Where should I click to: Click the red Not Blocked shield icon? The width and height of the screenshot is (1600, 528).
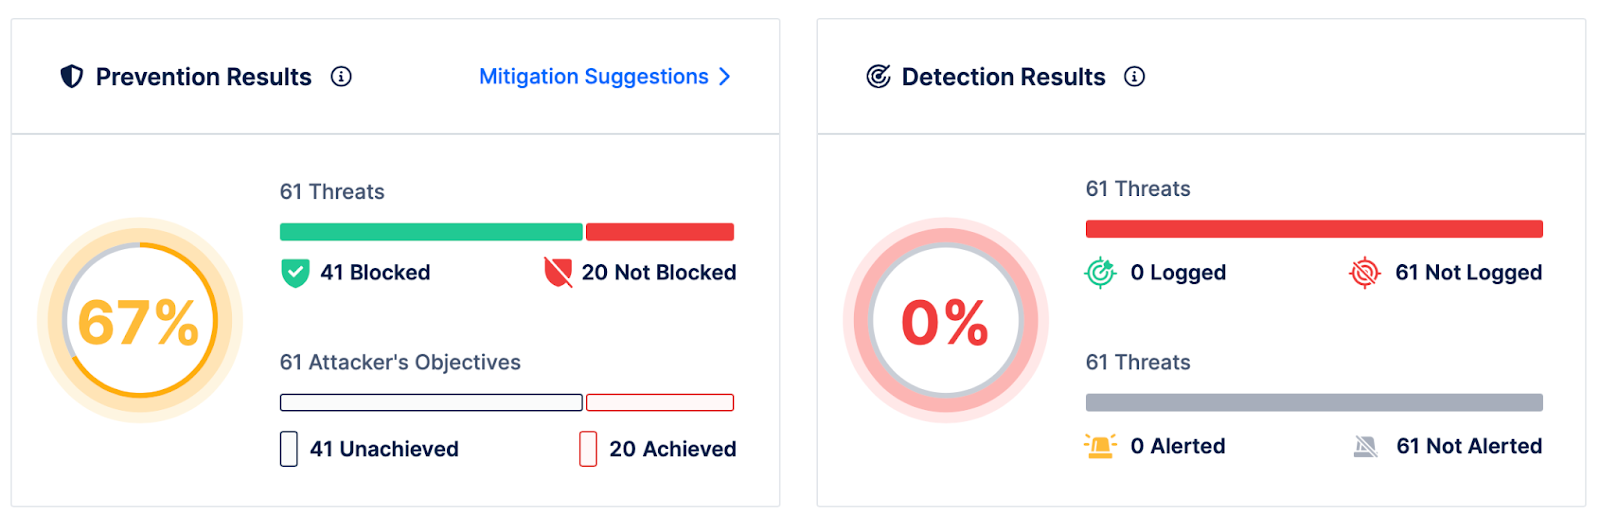click(x=558, y=272)
